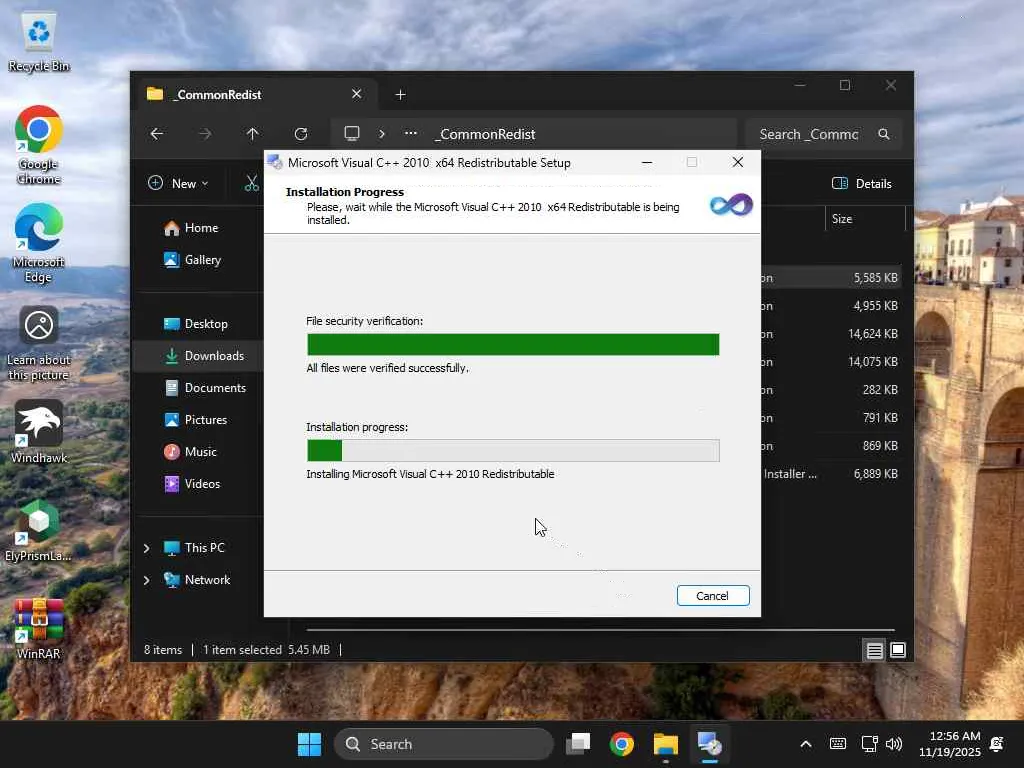Open Recycle Bin on desktop
Screen dimensions: 1024x768
(x=39, y=42)
